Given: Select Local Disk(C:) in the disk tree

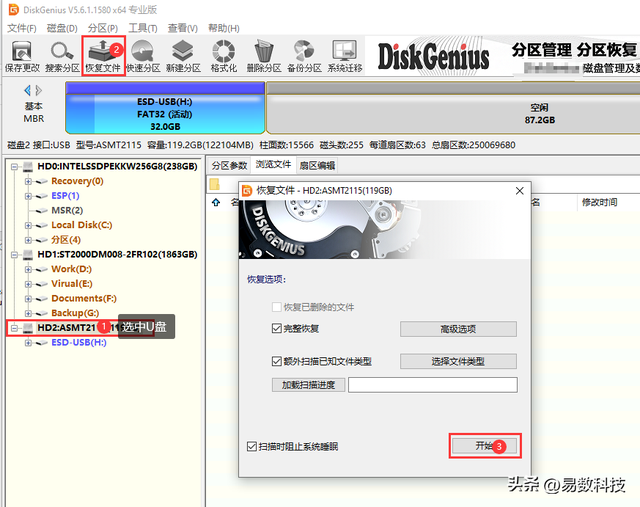Looking at the screenshot, I should click(82, 225).
